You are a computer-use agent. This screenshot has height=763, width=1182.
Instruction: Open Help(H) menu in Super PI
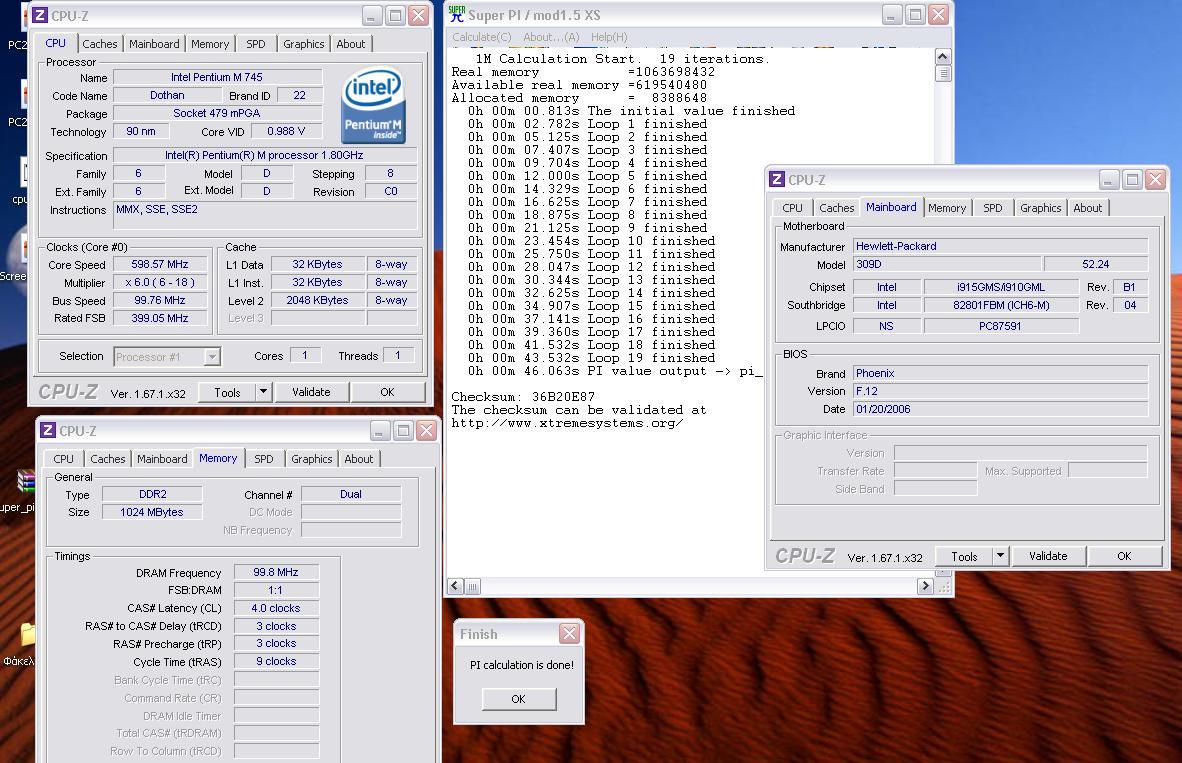pos(609,37)
